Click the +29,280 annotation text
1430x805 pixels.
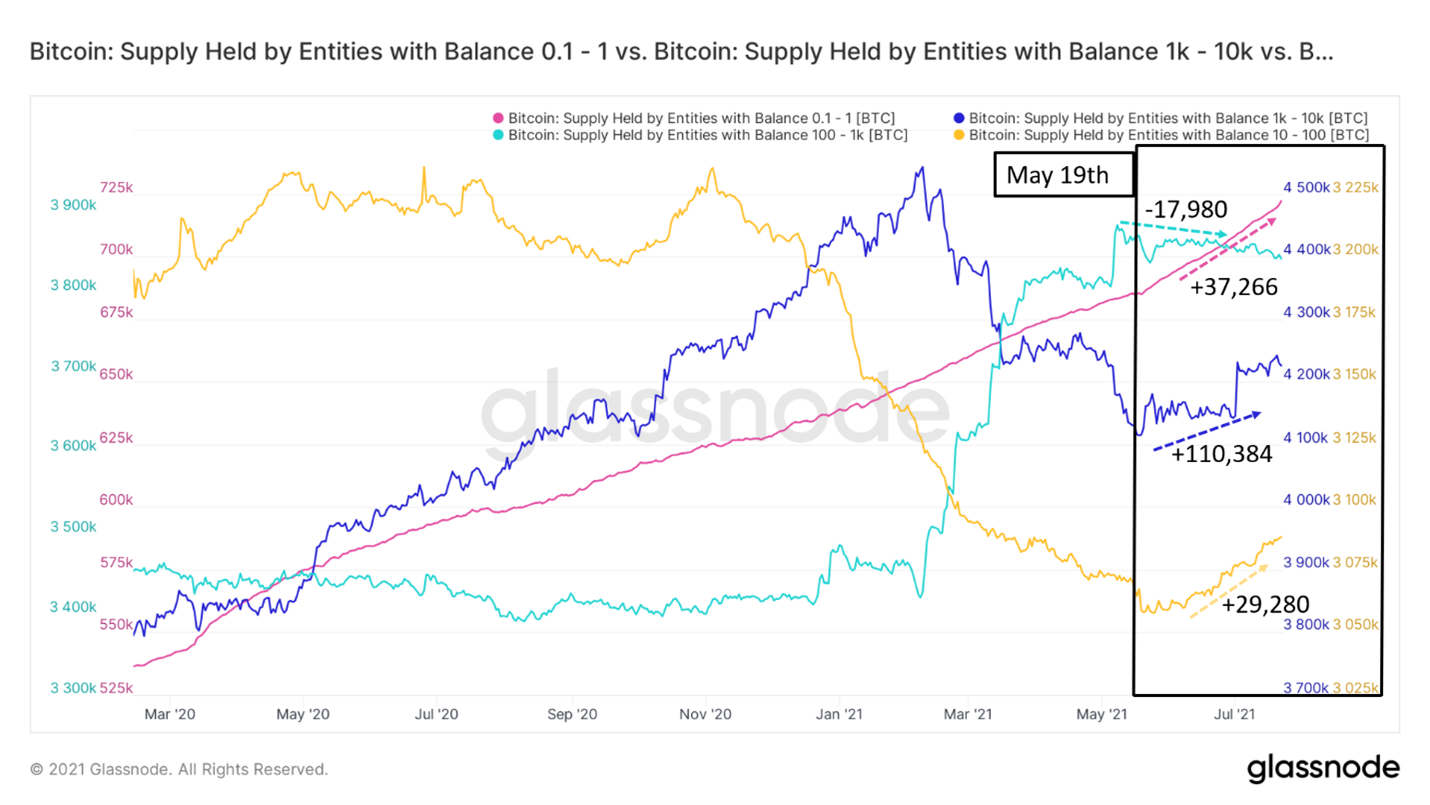click(x=1265, y=603)
